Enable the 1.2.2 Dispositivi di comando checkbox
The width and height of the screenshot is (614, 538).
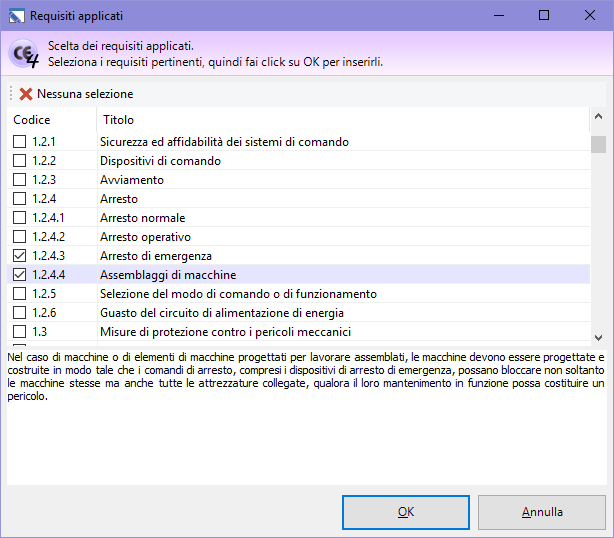coord(20,161)
